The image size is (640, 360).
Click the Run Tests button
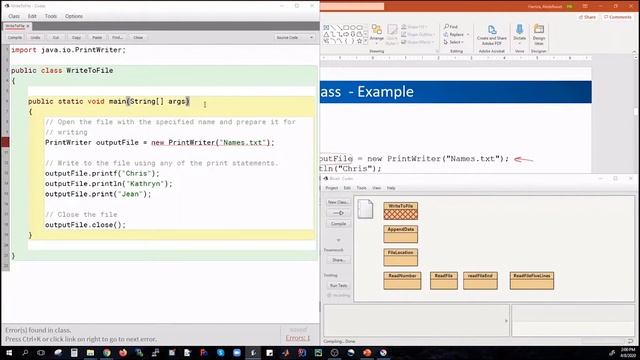[338, 286]
